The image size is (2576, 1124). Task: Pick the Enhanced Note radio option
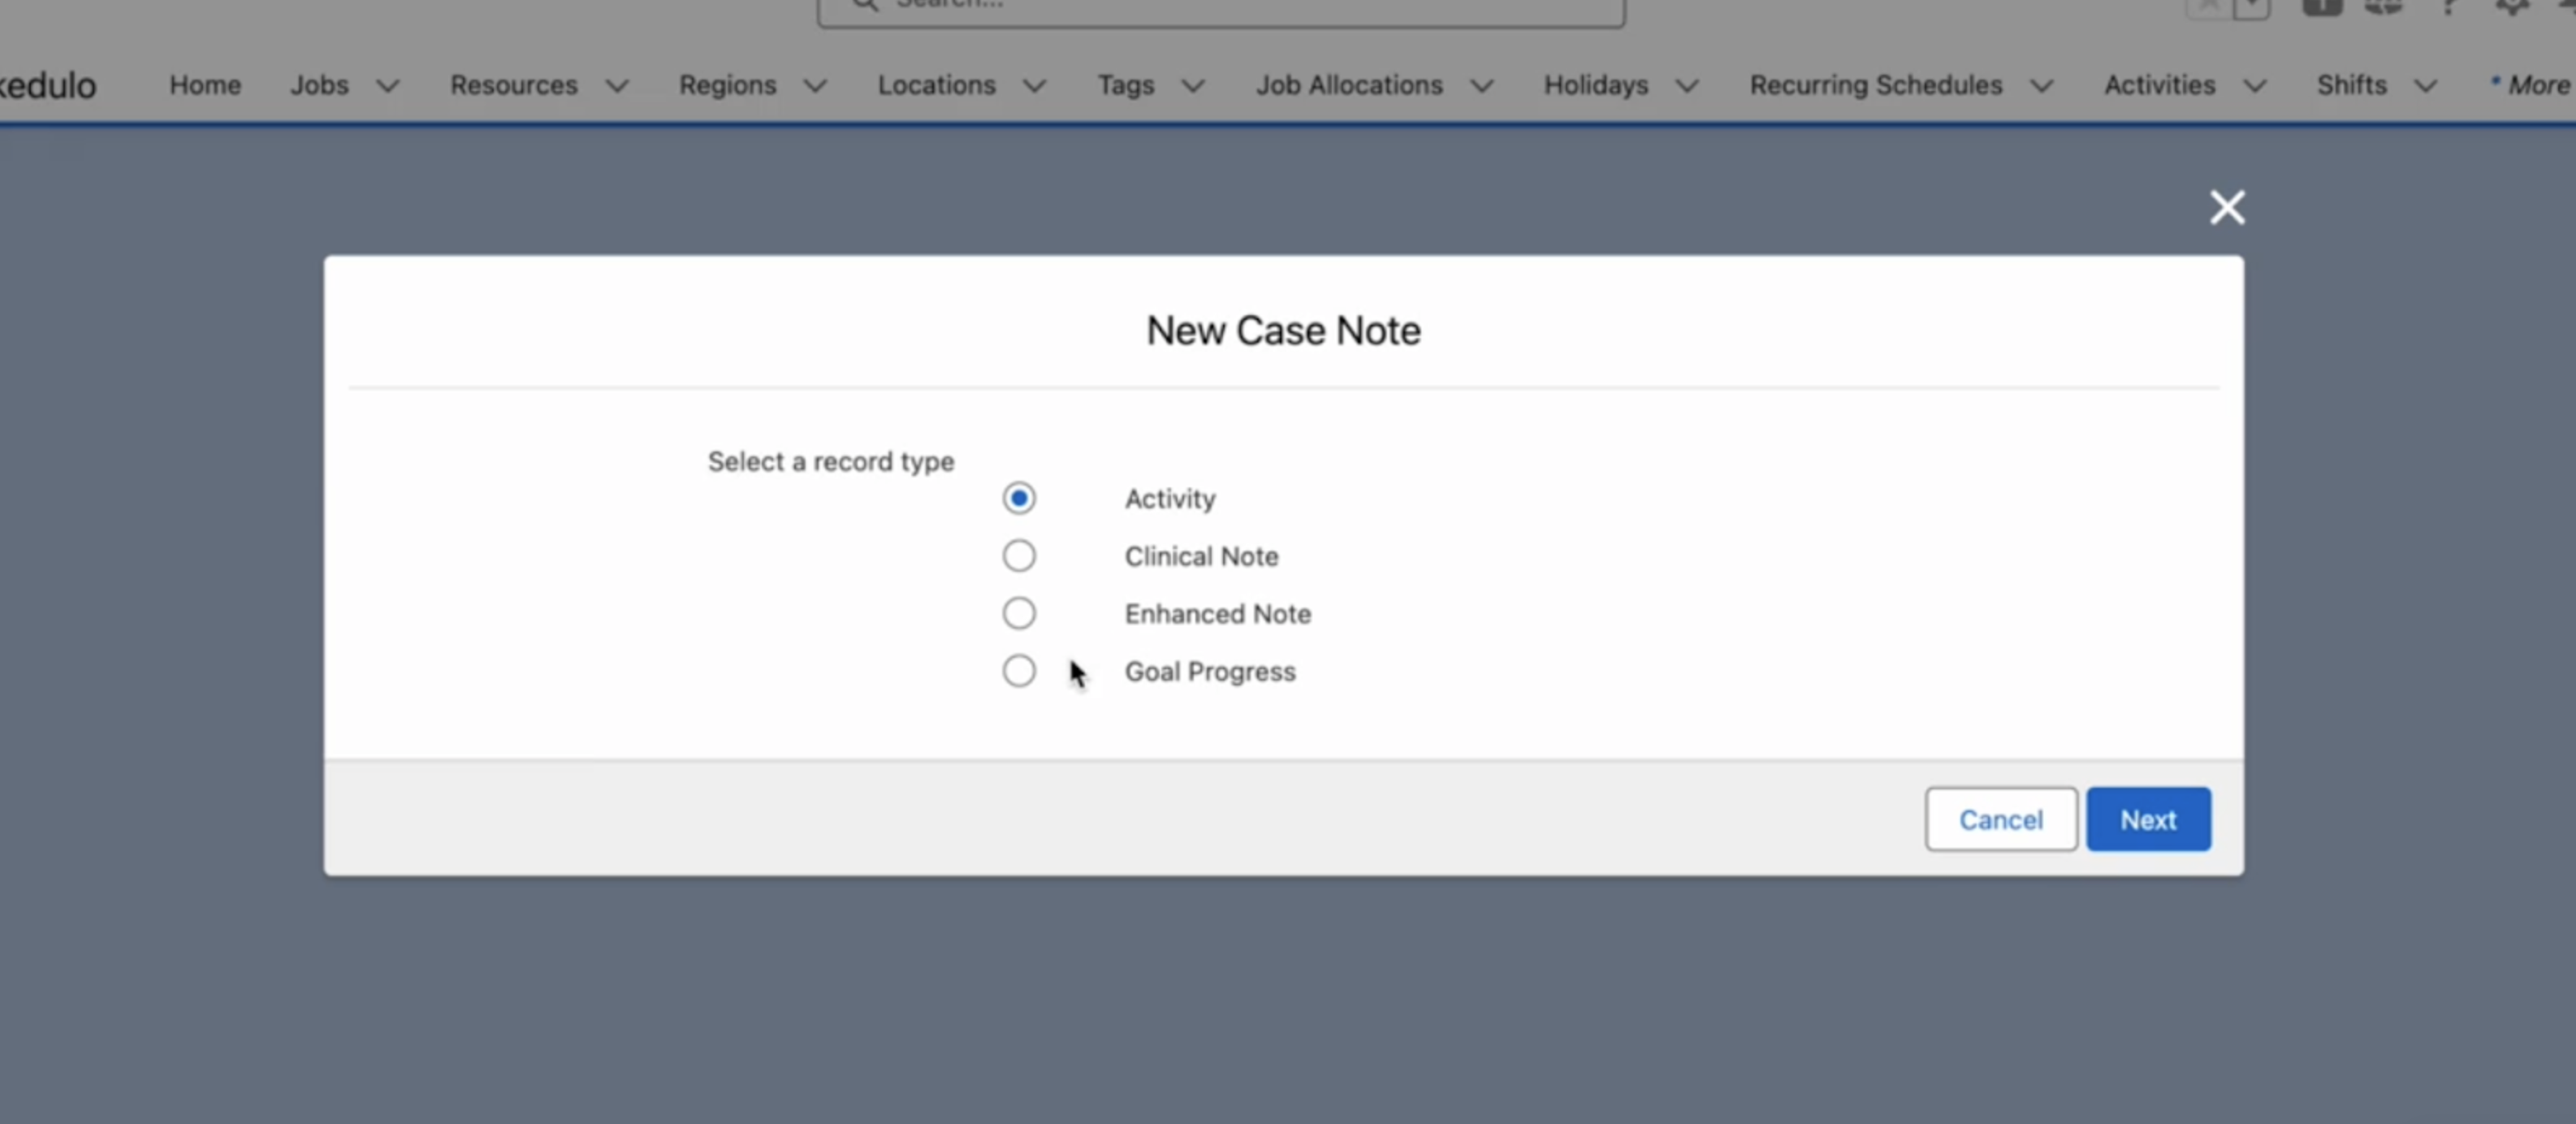1018,613
